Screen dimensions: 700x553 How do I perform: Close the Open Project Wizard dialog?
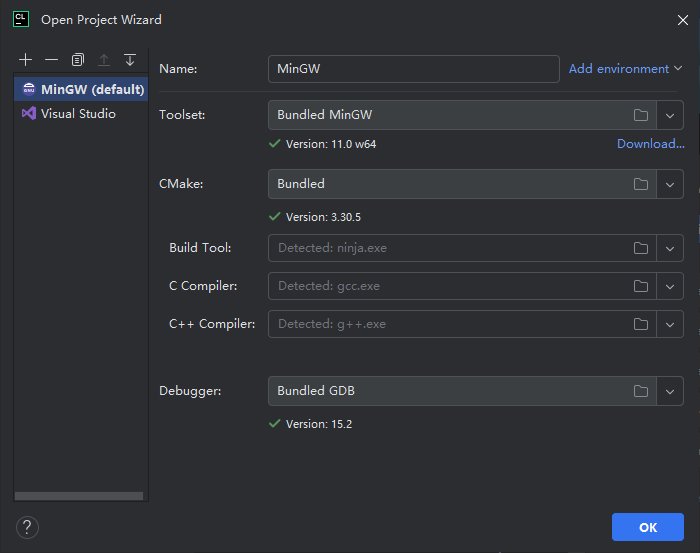[x=683, y=20]
